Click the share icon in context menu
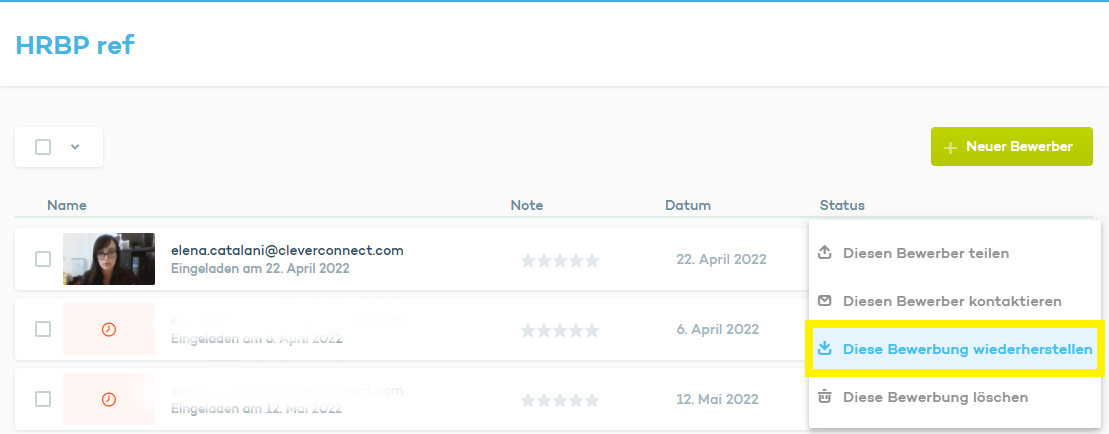Screen dimensions: 1109x434 pyautogui.click(x=825, y=253)
